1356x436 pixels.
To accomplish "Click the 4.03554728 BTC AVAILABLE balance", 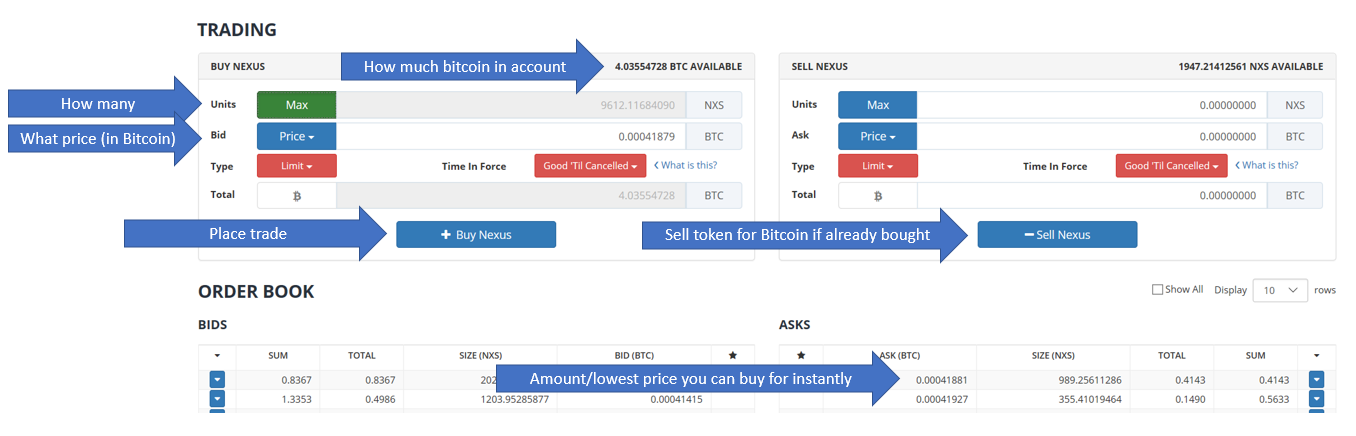I will [678, 67].
